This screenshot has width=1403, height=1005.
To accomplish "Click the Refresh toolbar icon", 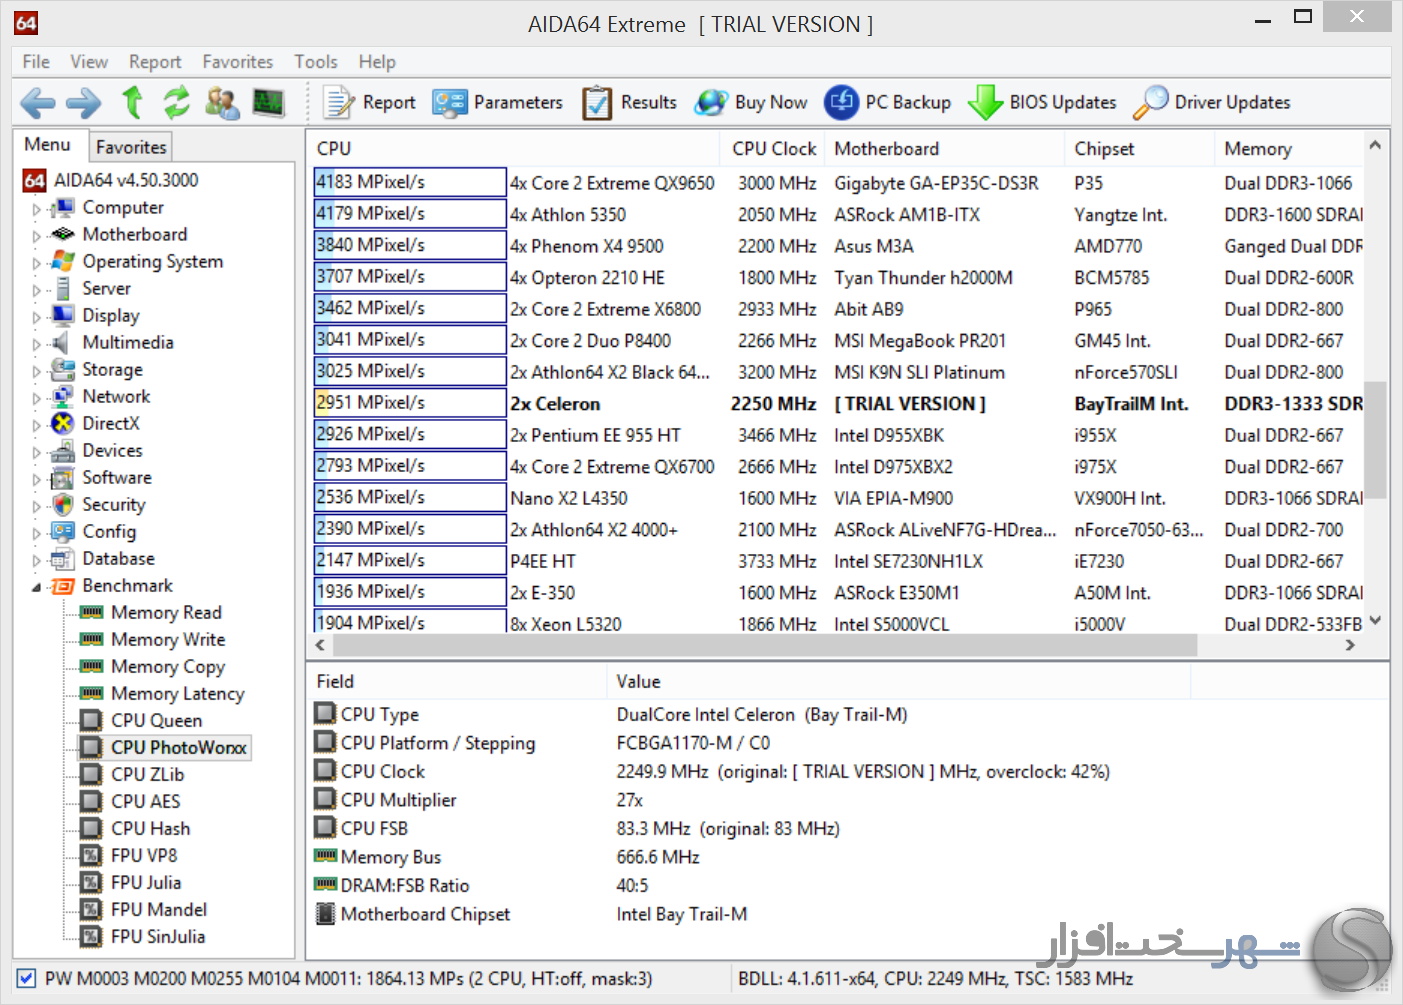I will pyautogui.click(x=177, y=102).
